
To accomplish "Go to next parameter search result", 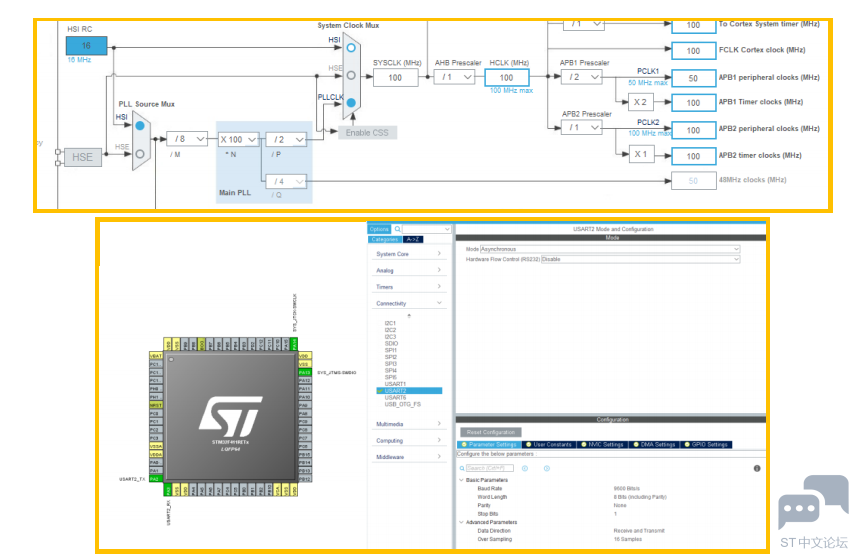I will click(547, 468).
